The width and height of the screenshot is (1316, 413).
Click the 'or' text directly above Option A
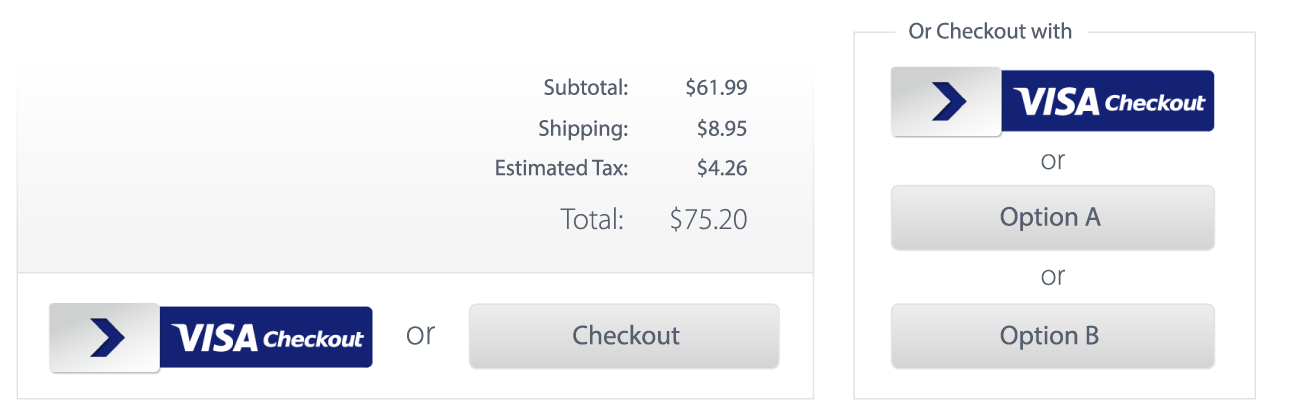[1053, 160]
